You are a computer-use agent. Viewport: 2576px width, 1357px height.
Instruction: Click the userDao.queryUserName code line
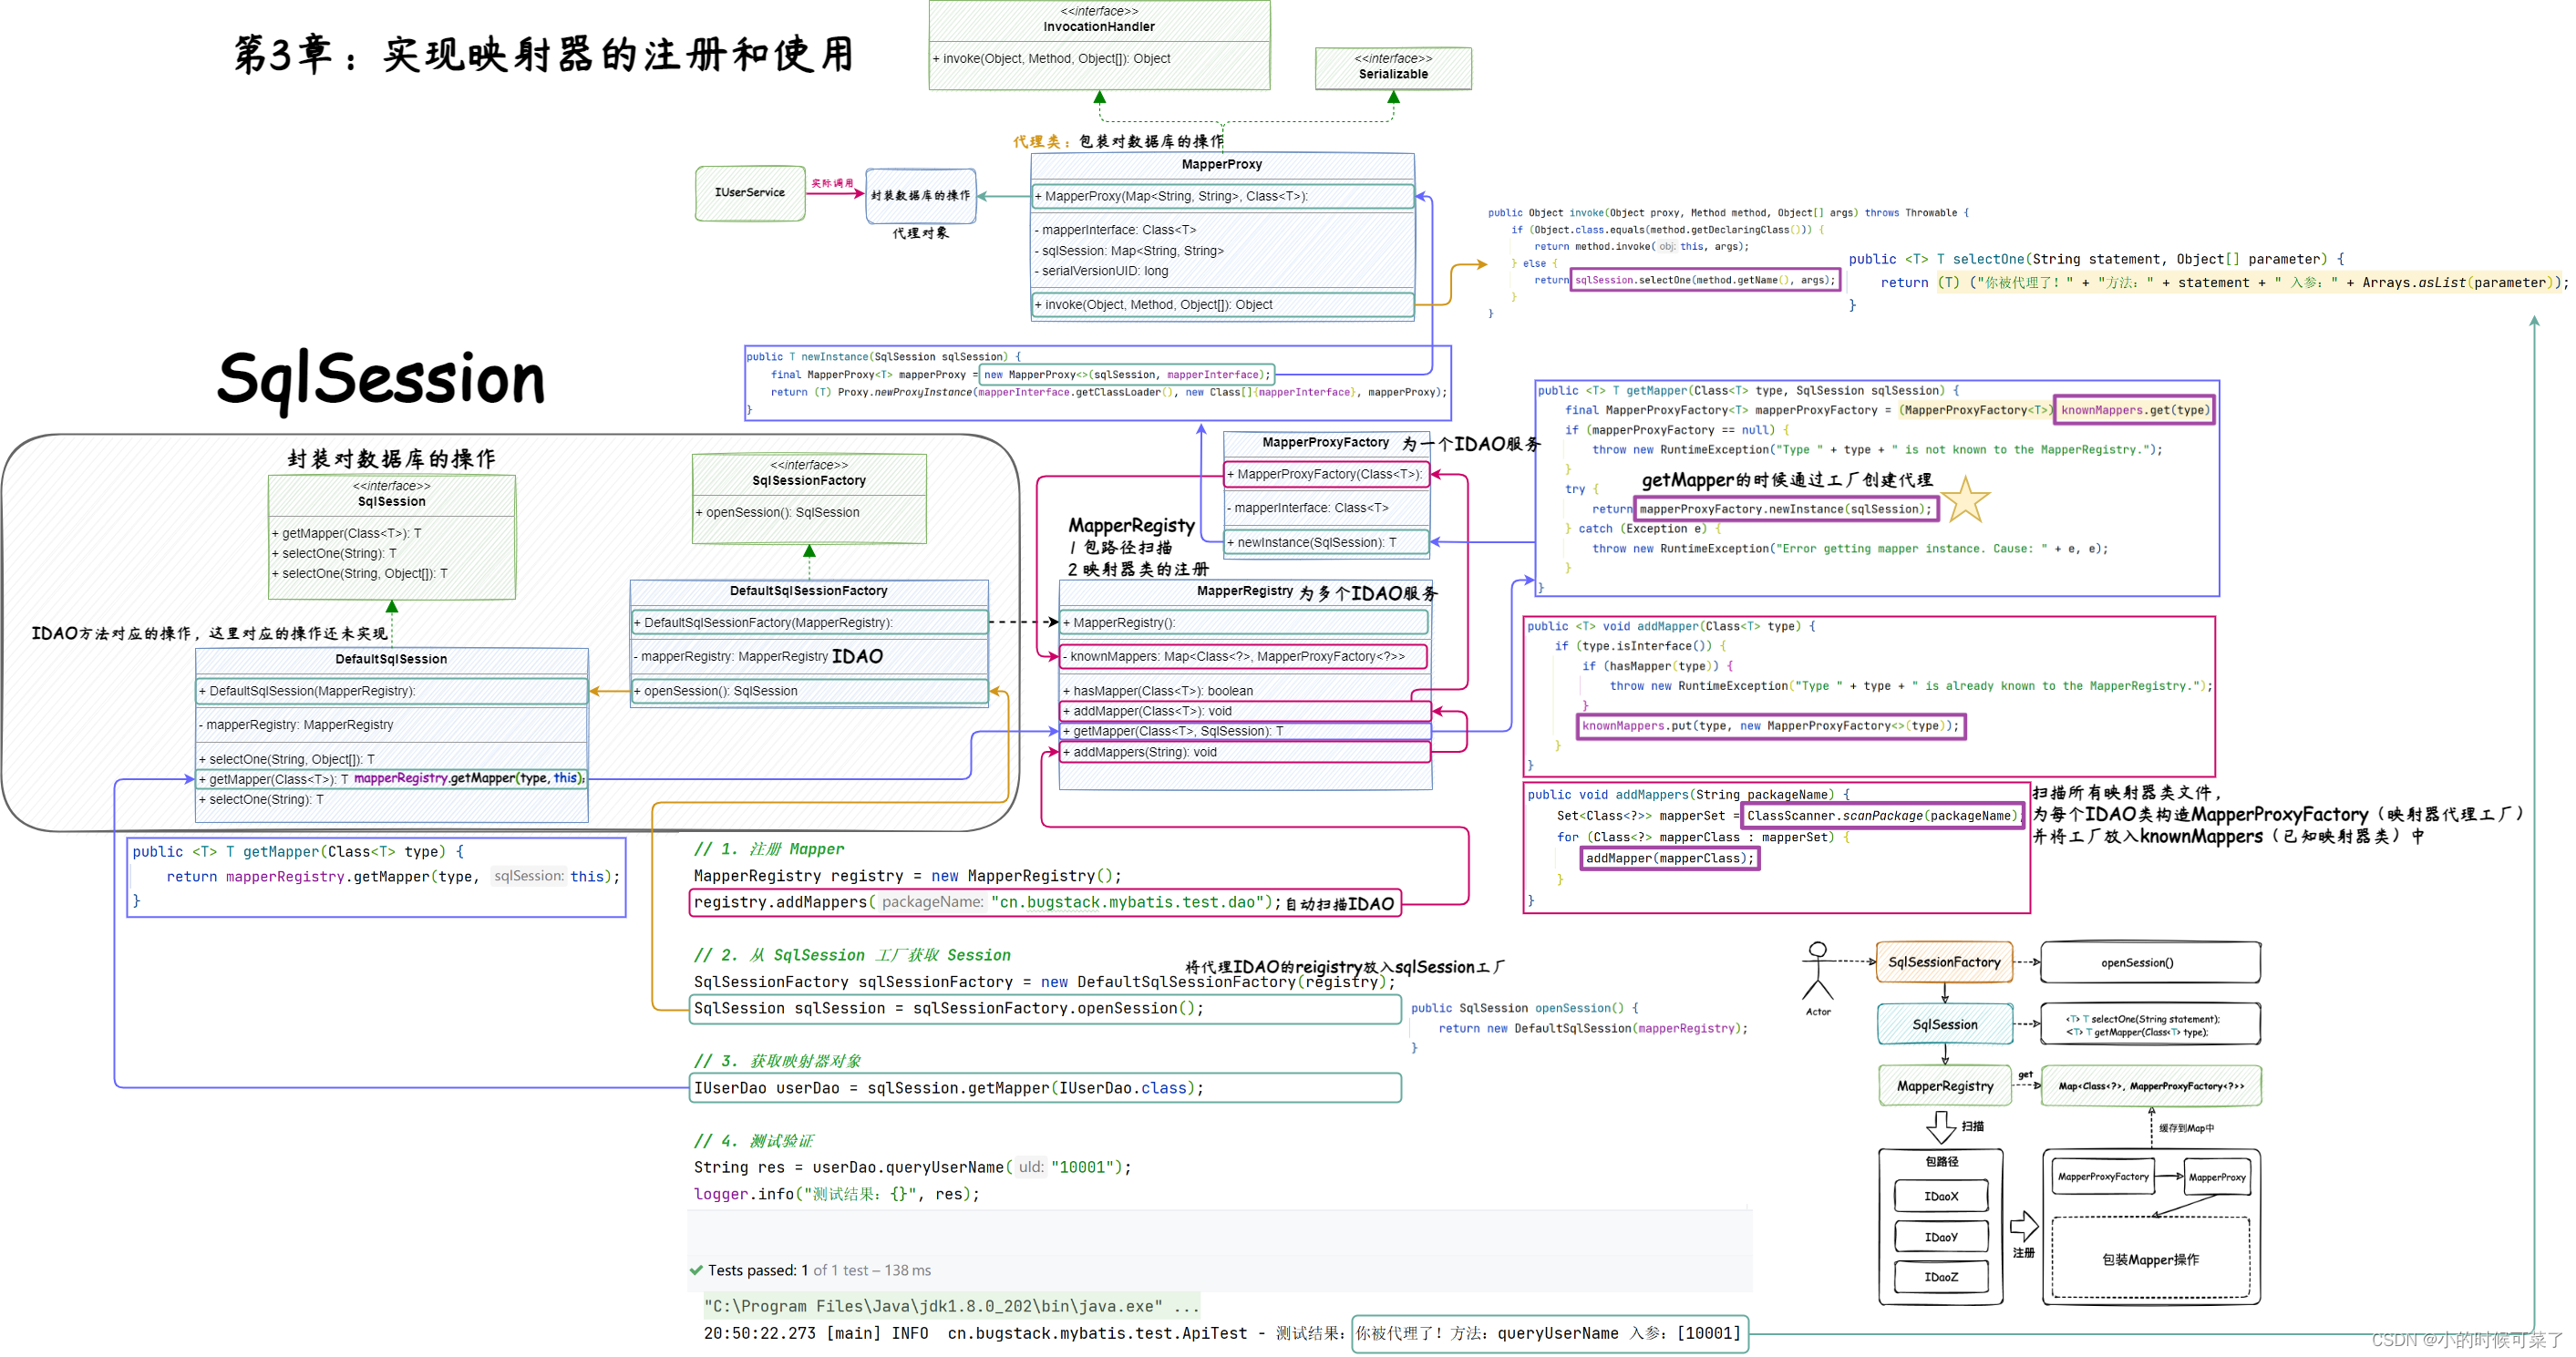tap(912, 1167)
